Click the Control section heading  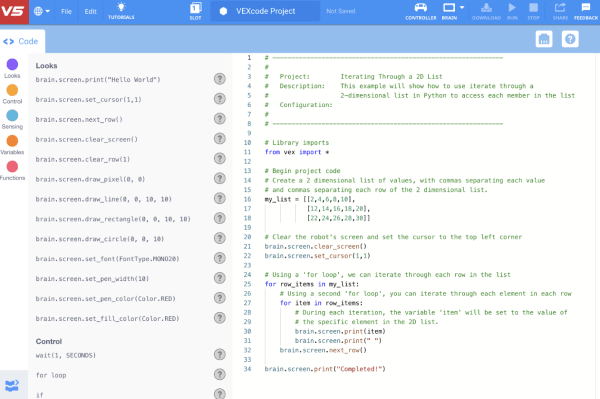[x=49, y=341]
